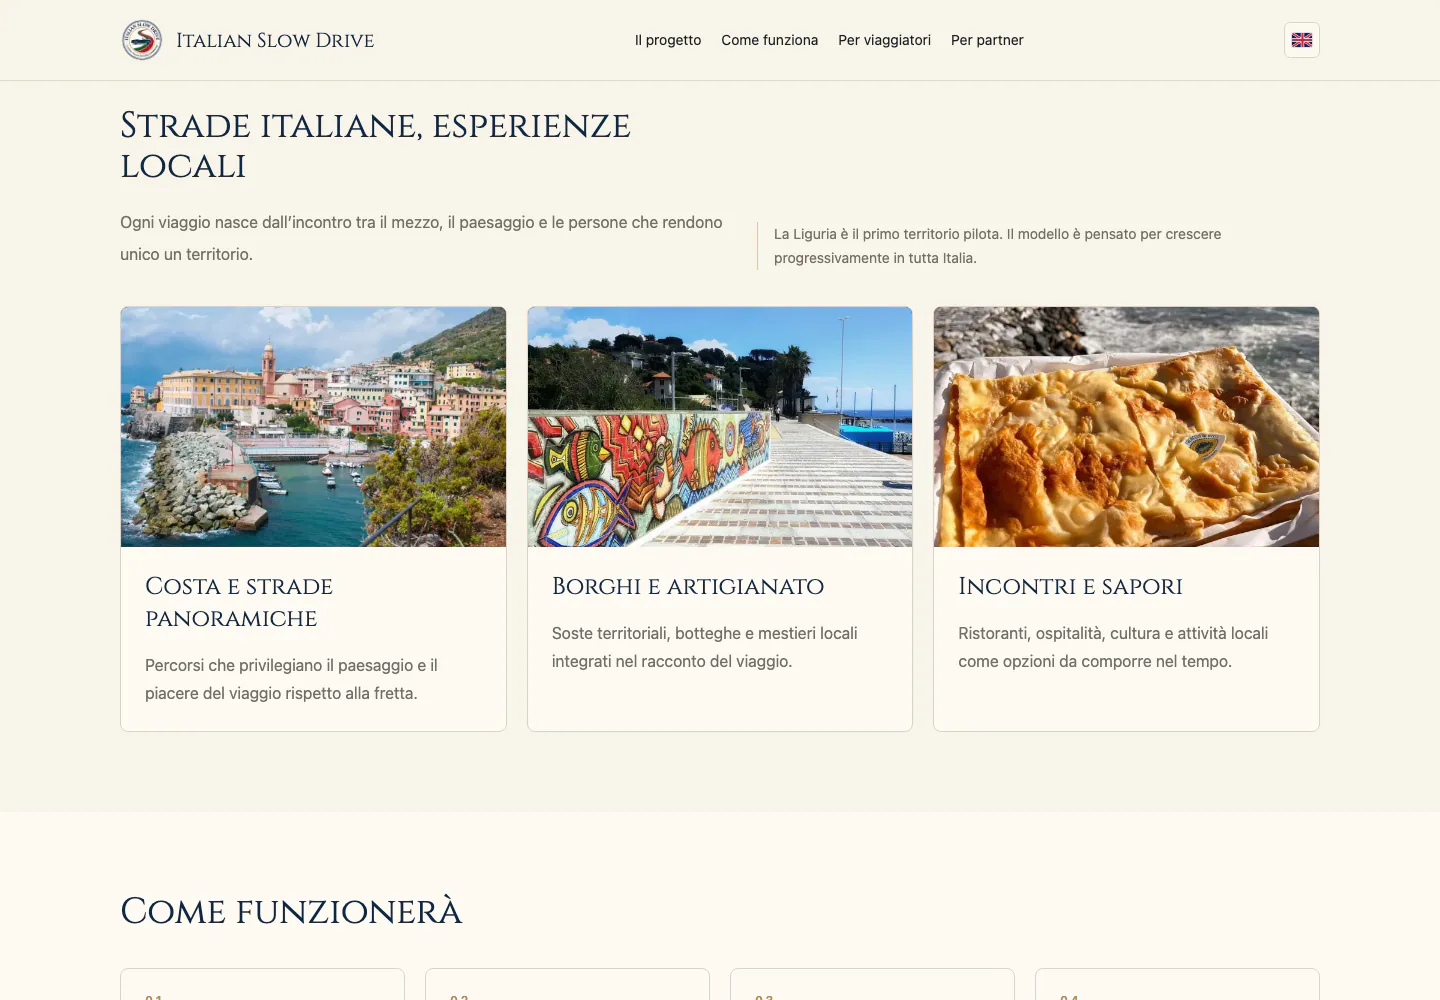Viewport: 1440px width, 1000px height.
Task: Select the Costa e strade panoramiche heading
Action: (239, 602)
